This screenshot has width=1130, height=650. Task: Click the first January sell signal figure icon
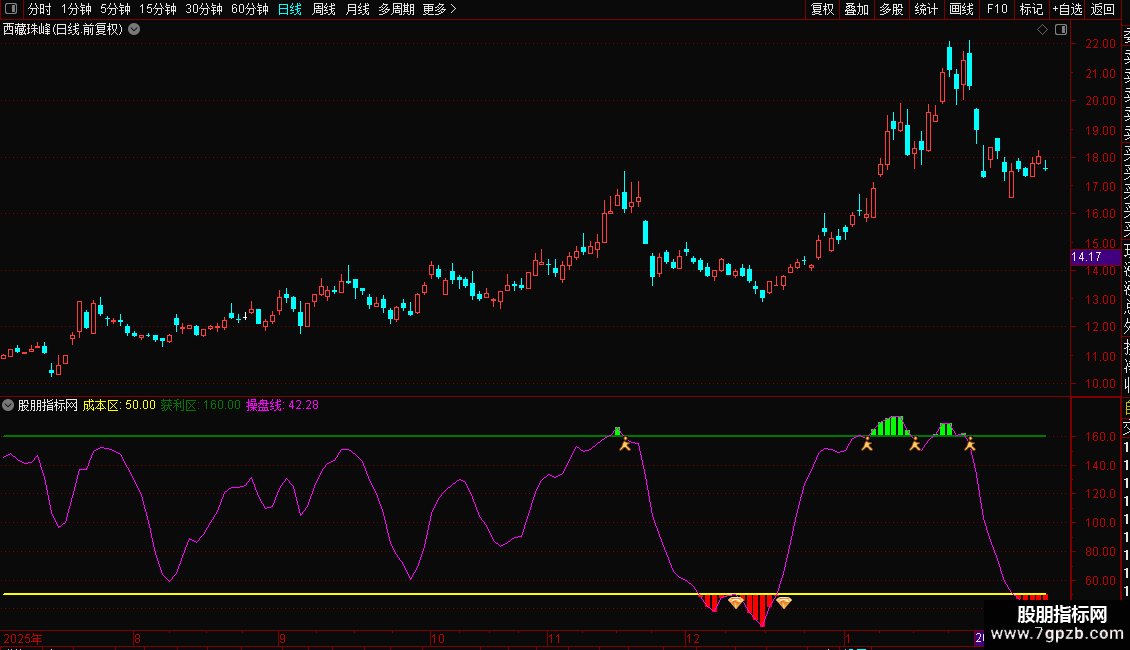pyautogui.click(x=867, y=444)
